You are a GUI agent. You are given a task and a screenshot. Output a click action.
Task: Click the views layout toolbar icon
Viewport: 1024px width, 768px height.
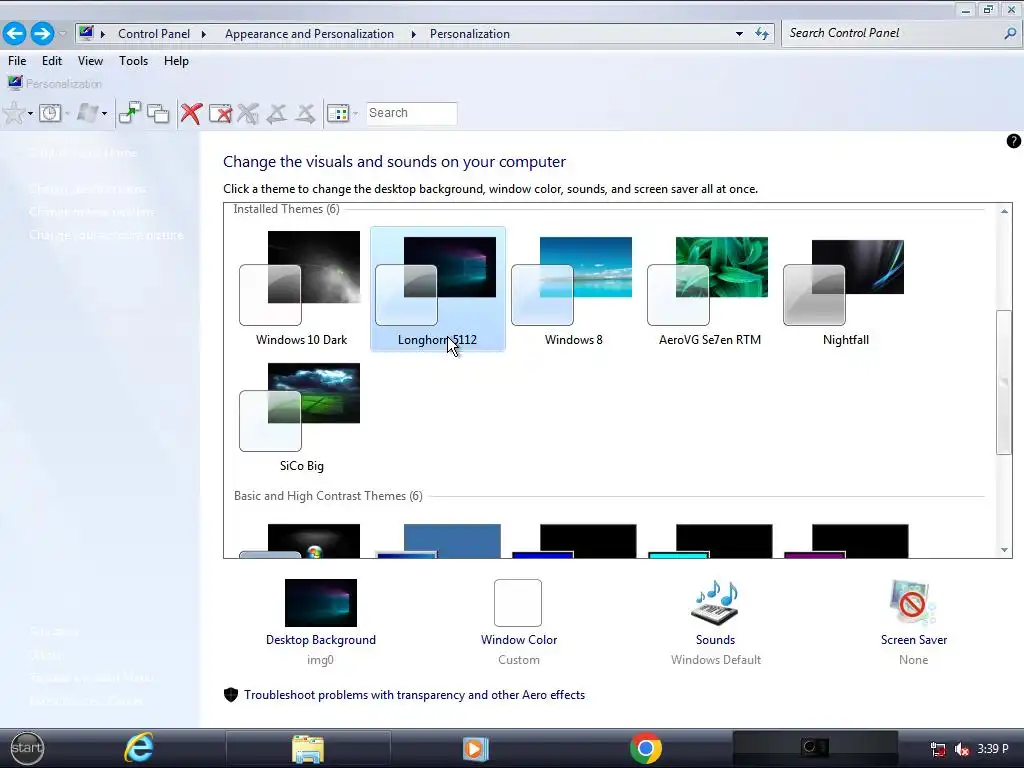click(x=338, y=113)
